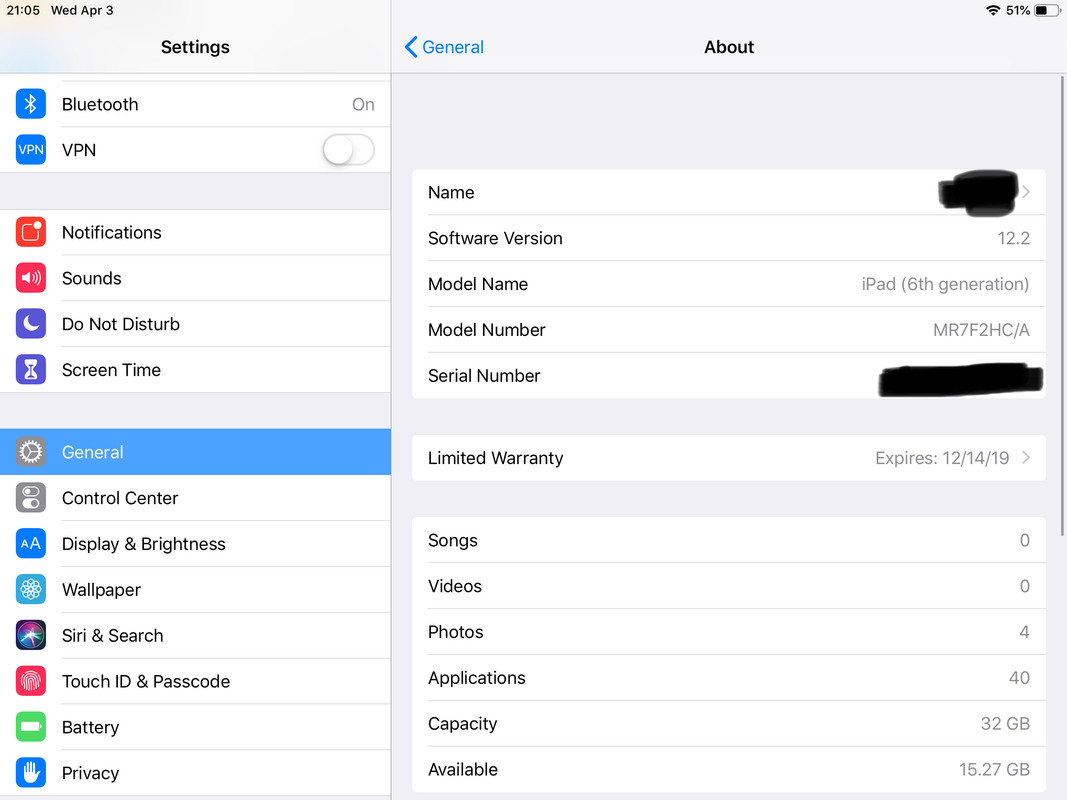Tap the Display & Brightness AA icon
The width and height of the screenshot is (1067, 800).
[31, 544]
